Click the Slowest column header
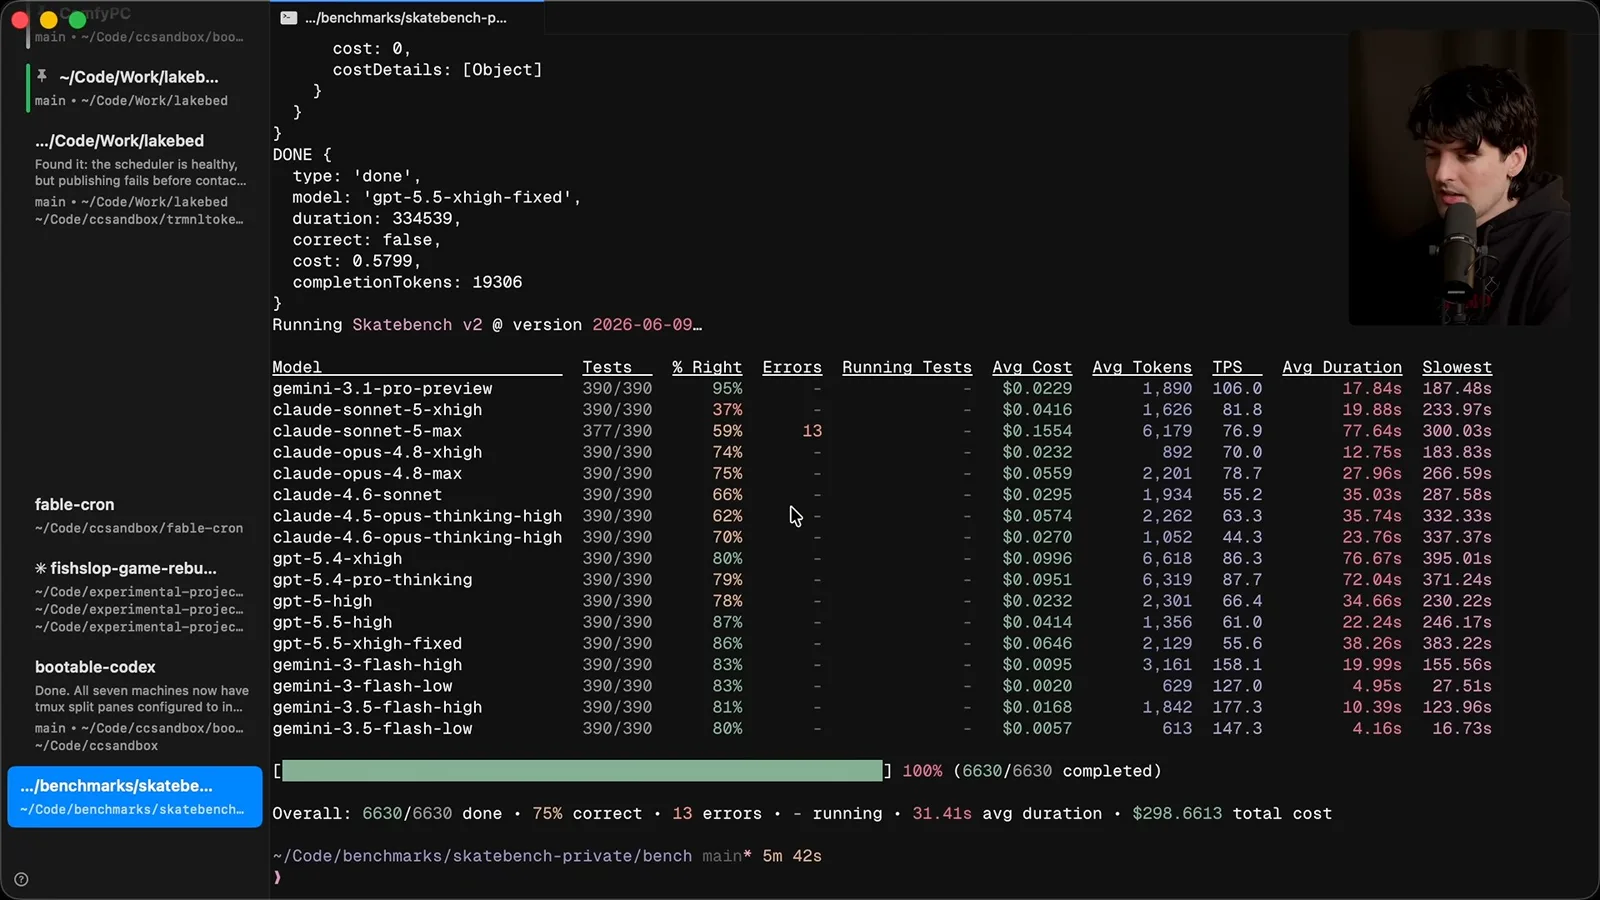 [1457, 367]
